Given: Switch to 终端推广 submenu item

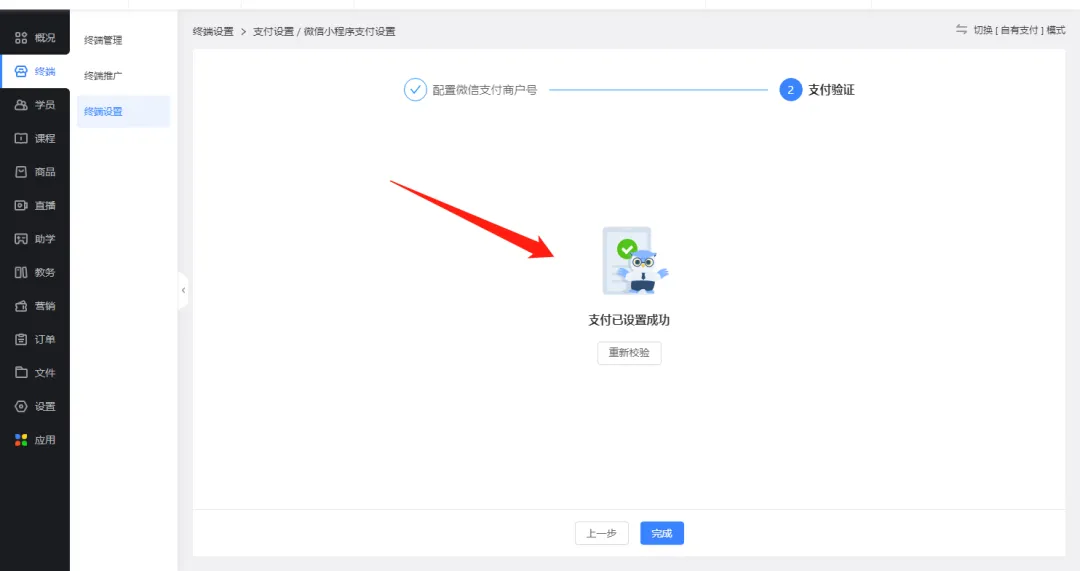Looking at the screenshot, I should [x=103, y=76].
